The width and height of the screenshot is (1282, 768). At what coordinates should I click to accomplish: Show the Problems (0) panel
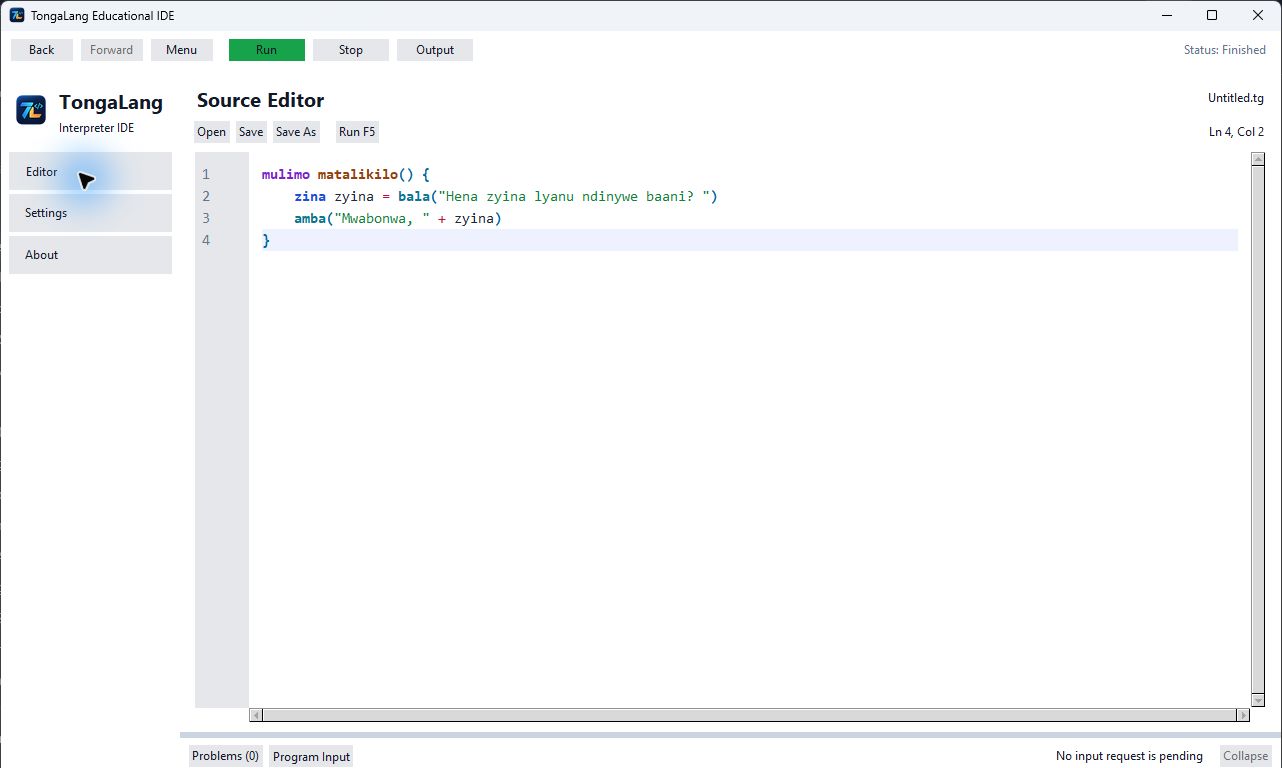pos(225,756)
